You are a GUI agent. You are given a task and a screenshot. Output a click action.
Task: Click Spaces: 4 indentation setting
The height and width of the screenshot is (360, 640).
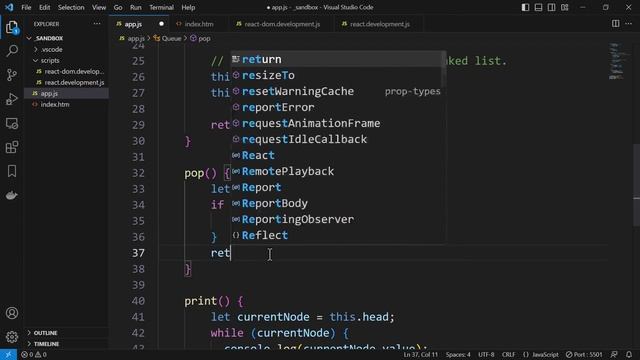(458, 355)
